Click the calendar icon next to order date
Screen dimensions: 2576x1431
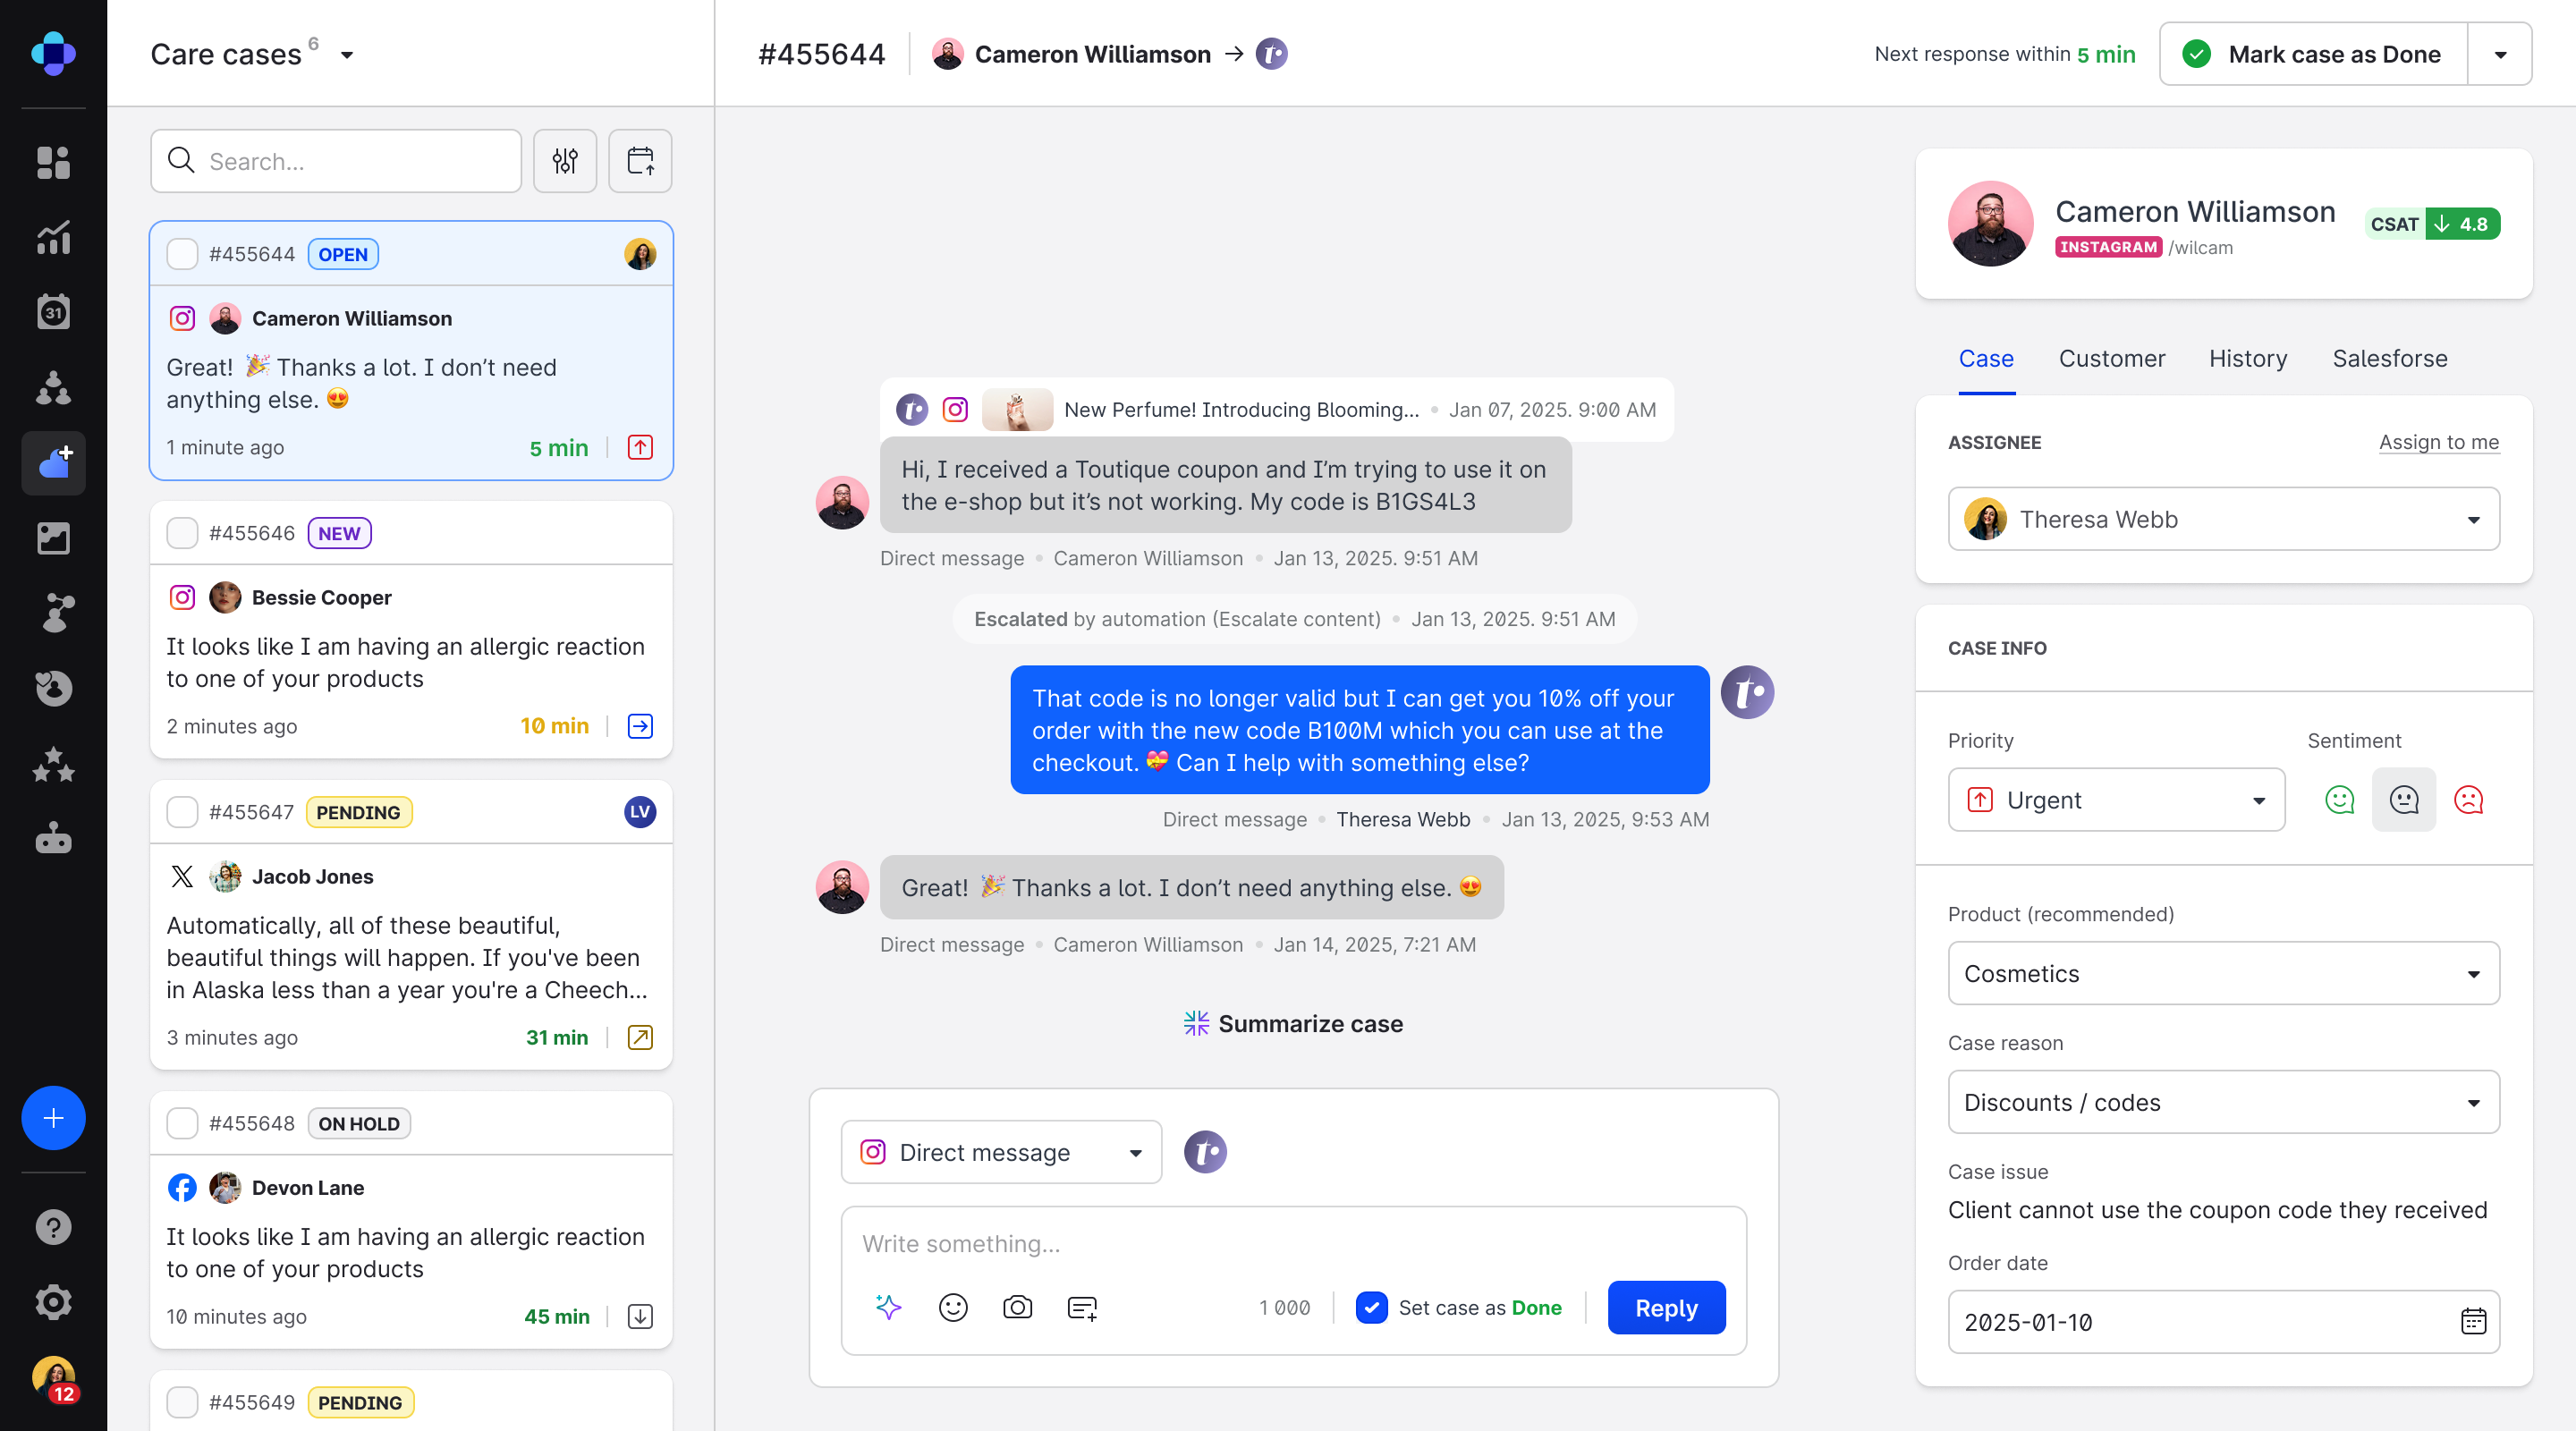click(2474, 1322)
